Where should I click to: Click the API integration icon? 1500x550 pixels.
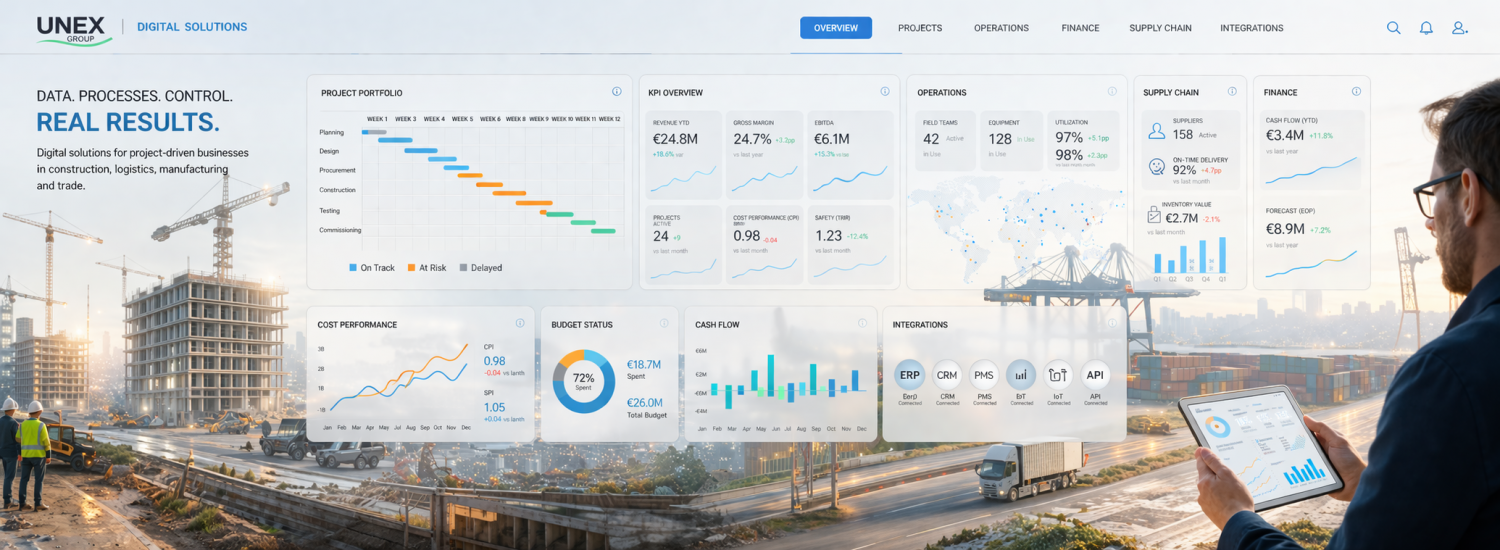pyautogui.click(x=1096, y=376)
